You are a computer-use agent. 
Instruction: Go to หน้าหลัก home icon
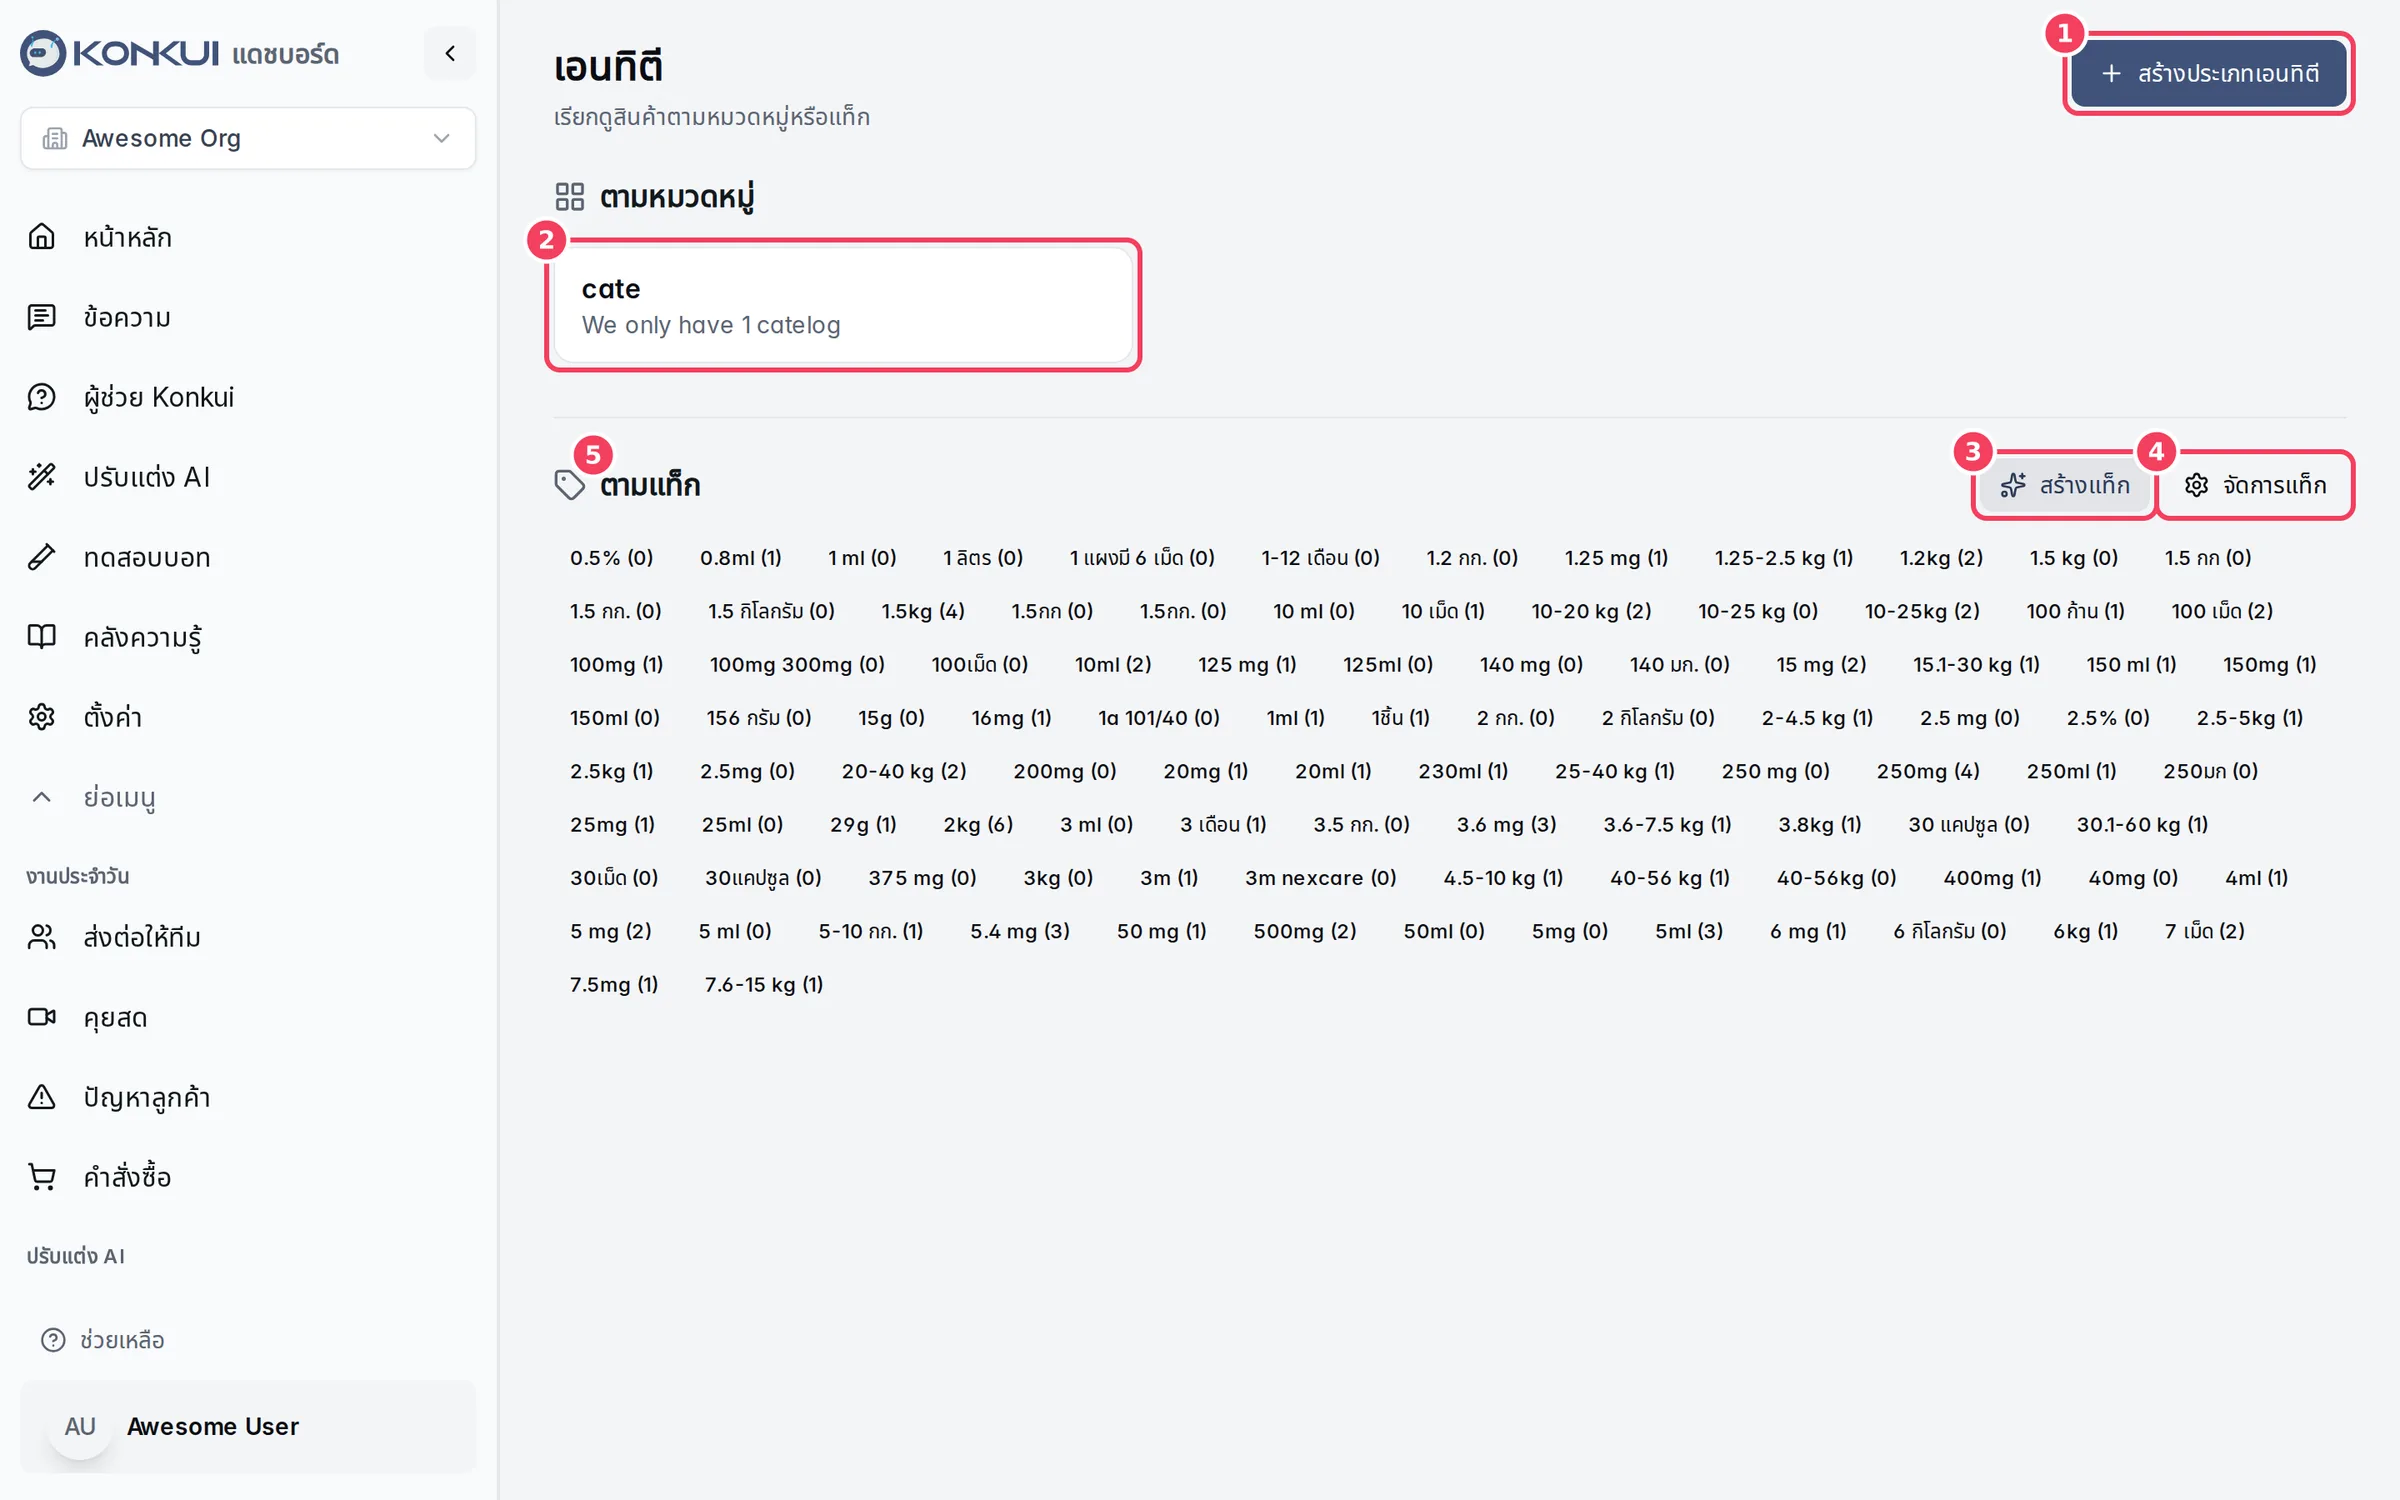[x=41, y=237]
